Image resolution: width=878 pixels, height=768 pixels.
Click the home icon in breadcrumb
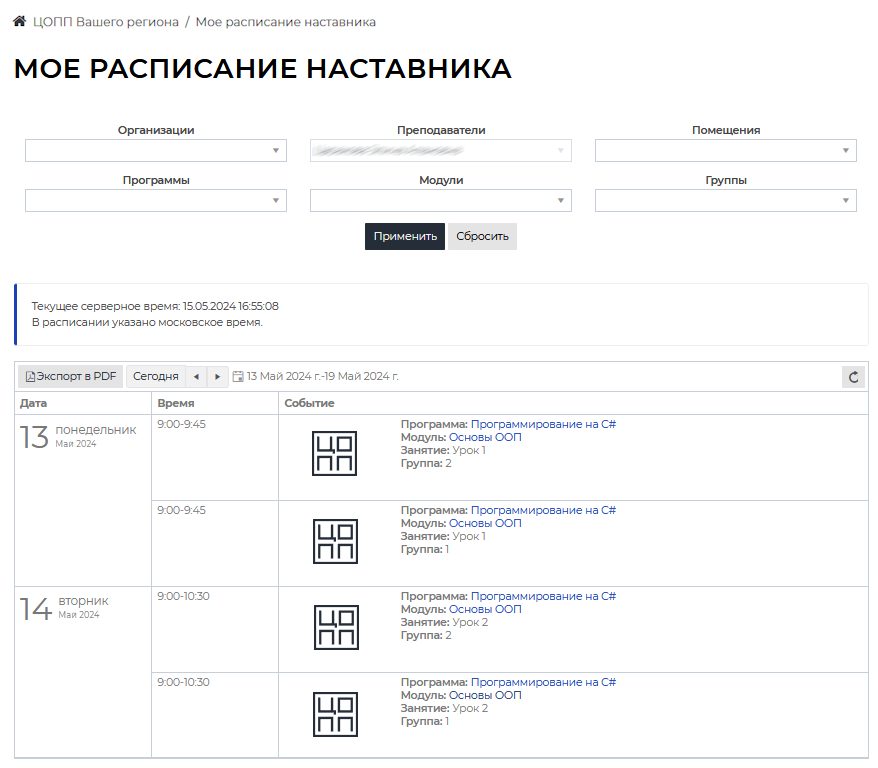(19, 21)
